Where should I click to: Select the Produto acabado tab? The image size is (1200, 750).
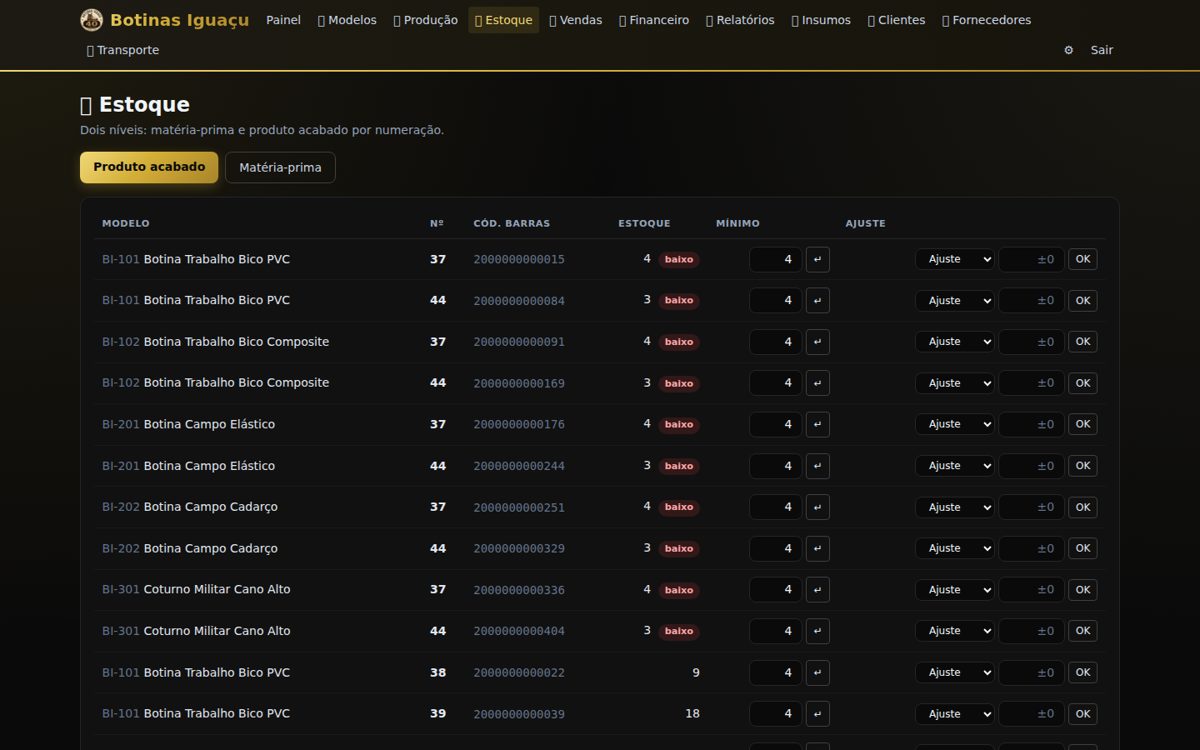(149, 167)
